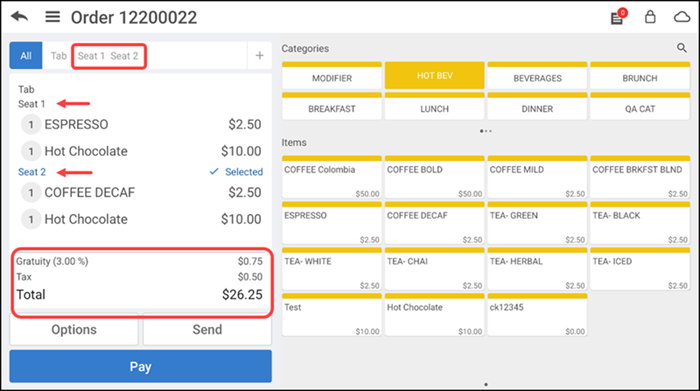Add COFFEE DECAF item from Items grid

point(434,223)
